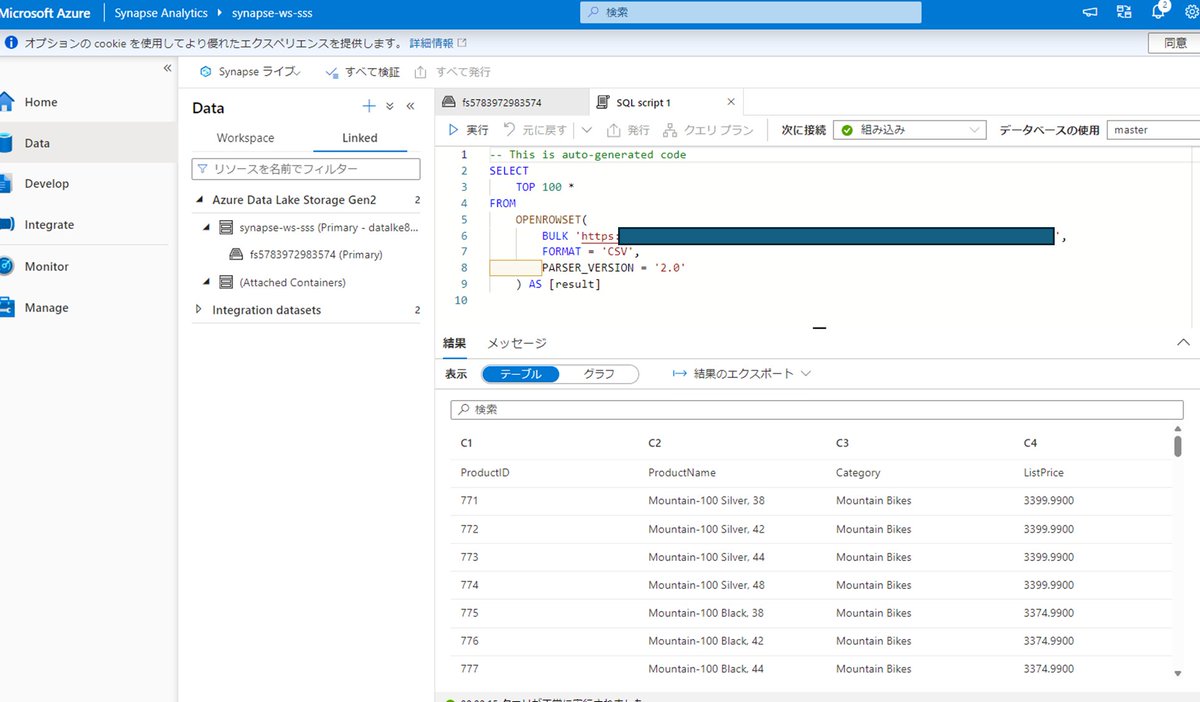1200x702 pixels.
Task: Switch to the Linked tab
Action: [360, 138]
